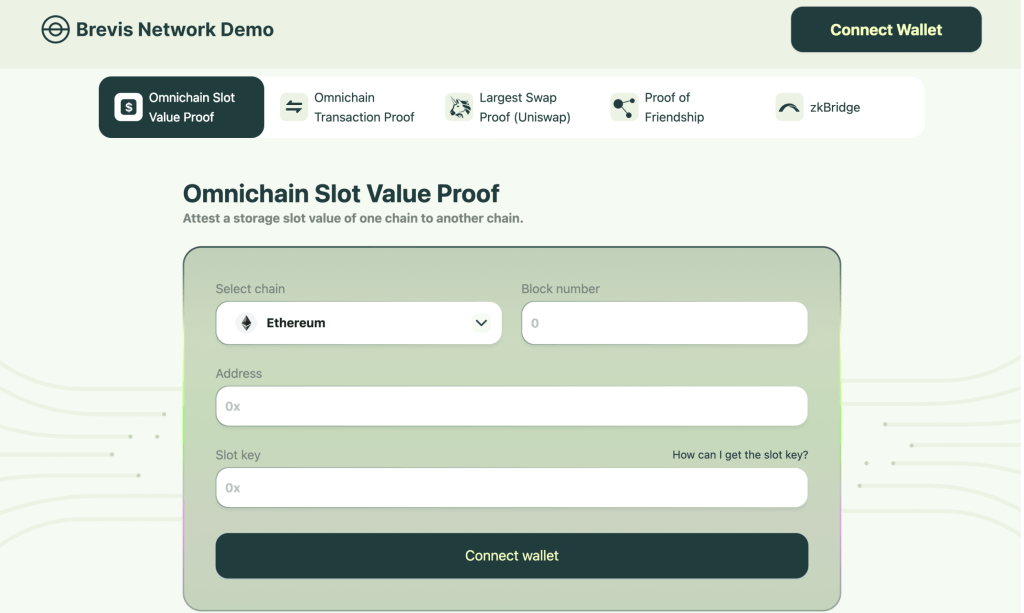1024x613 pixels.
Task: Click the Ethereum diamond icon in chain selector
Action: [x=245, y=323]
